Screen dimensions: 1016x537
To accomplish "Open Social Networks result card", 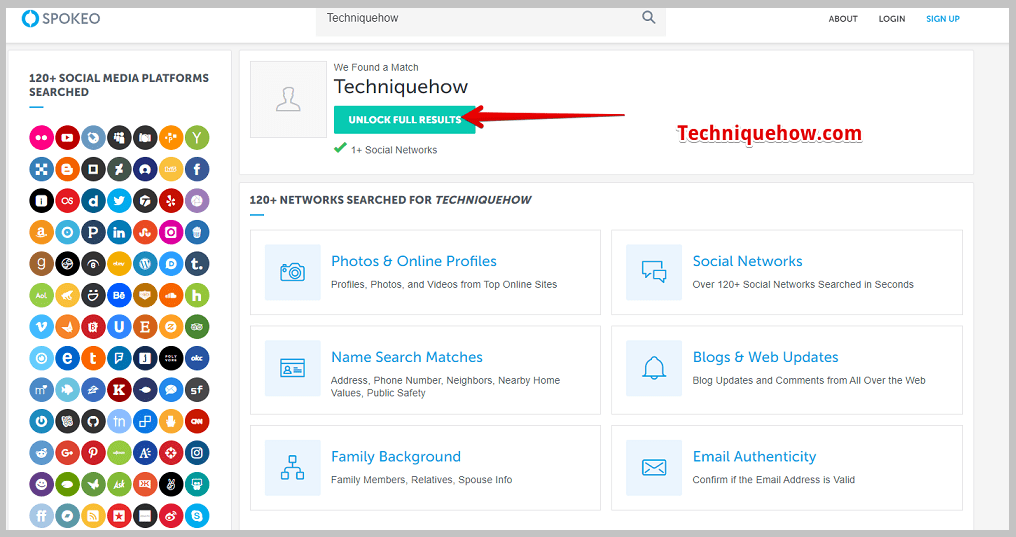I will (787, 272).
